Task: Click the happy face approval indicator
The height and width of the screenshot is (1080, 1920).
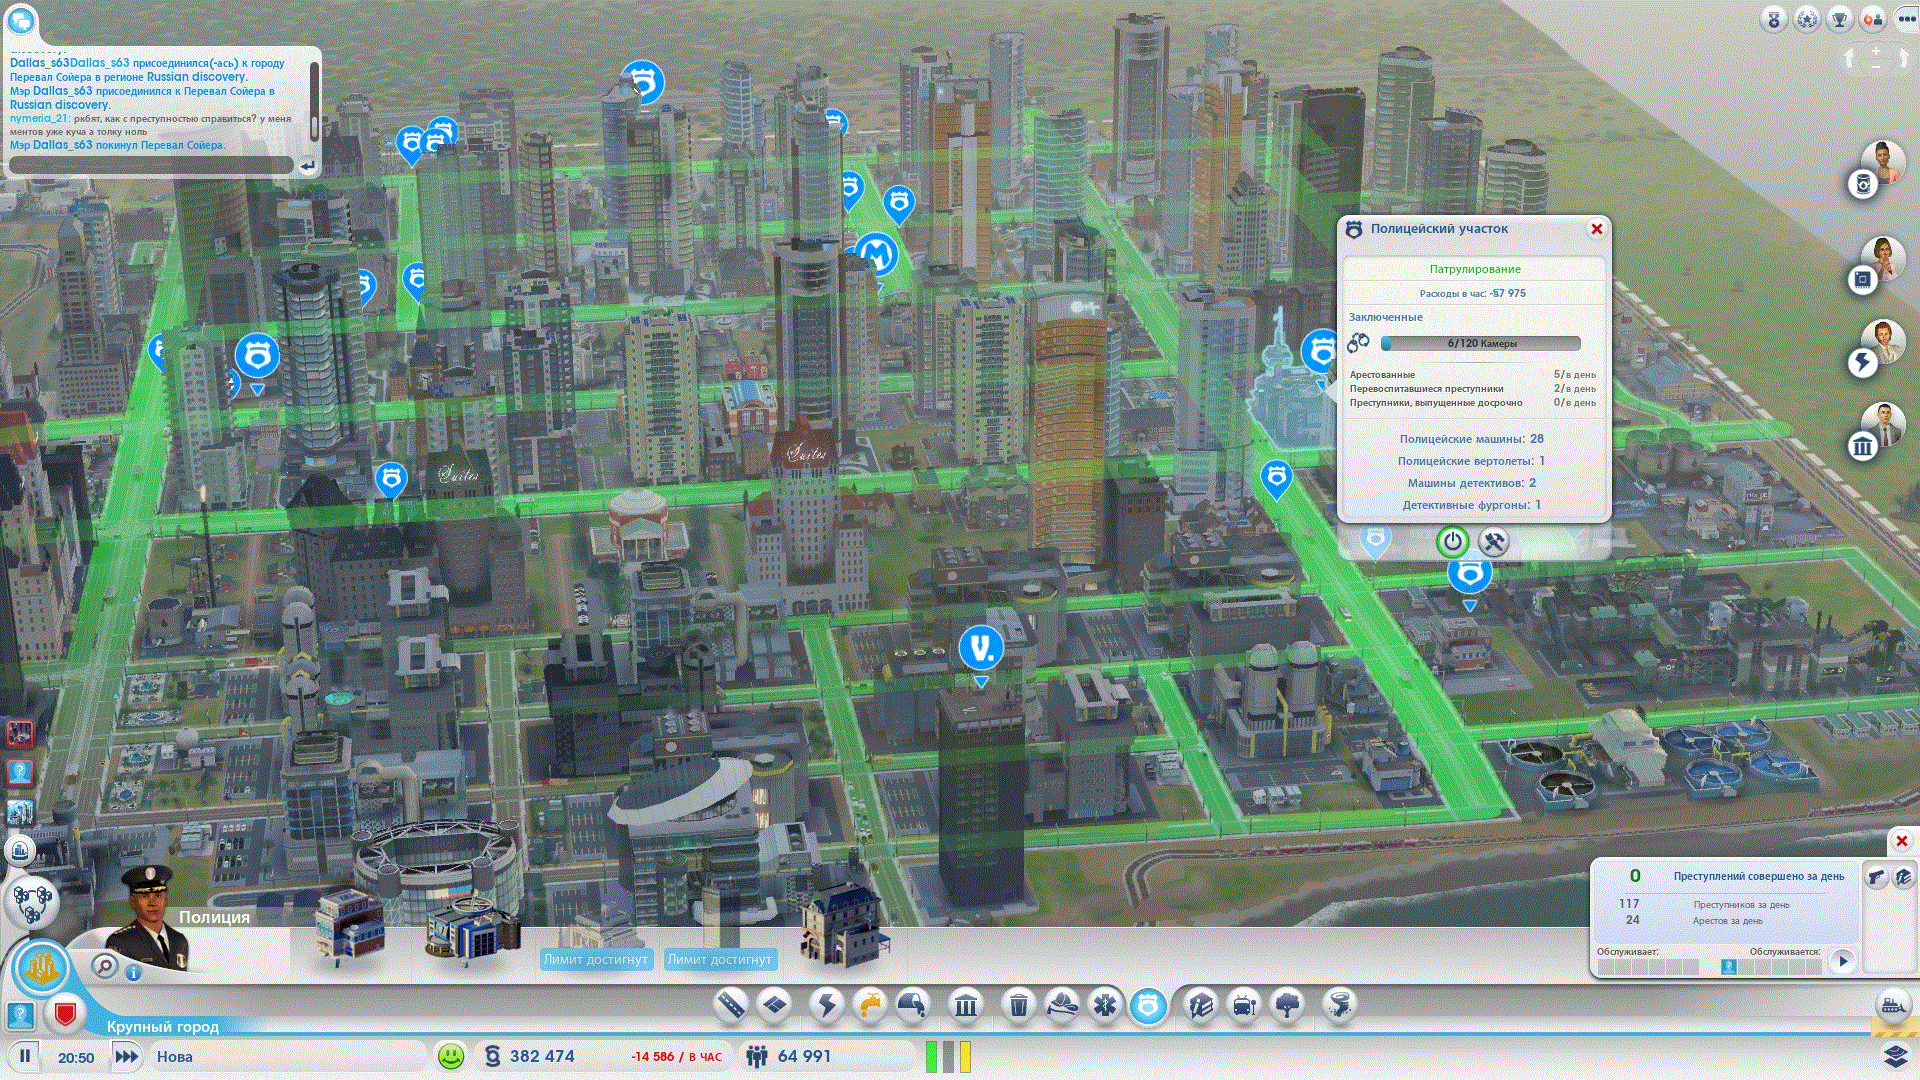Action: tap(451, 1056)
